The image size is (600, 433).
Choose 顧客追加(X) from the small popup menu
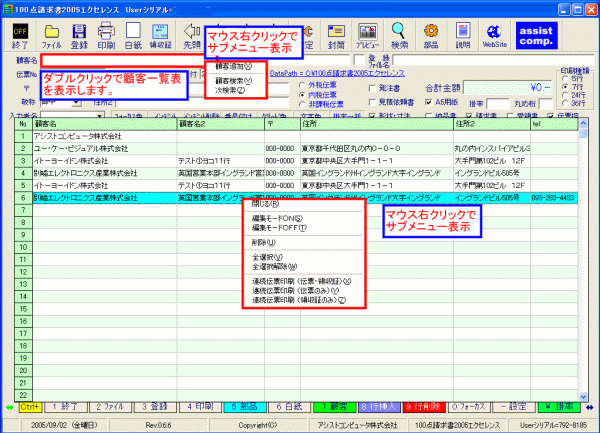[x=233, y=66]
